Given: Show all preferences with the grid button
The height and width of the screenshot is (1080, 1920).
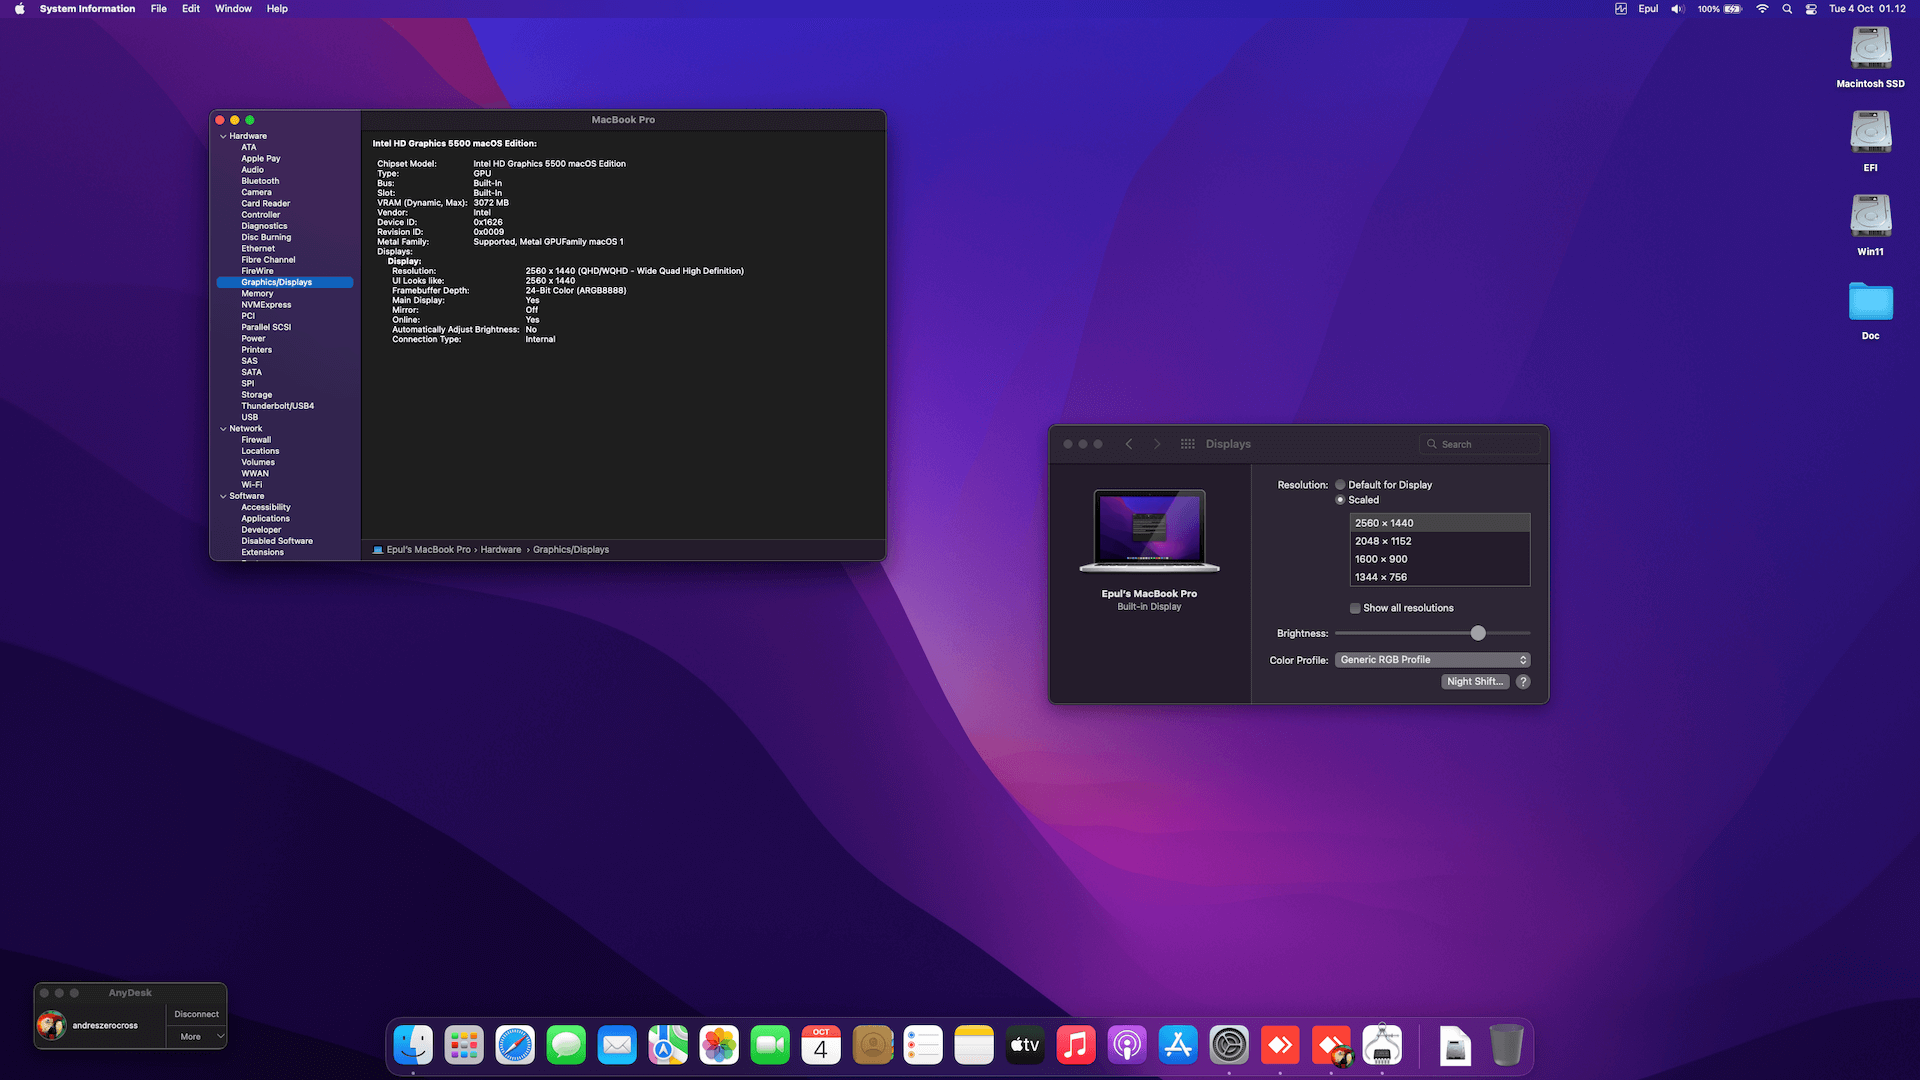Looking at the screenshot, I should 1187,444.
